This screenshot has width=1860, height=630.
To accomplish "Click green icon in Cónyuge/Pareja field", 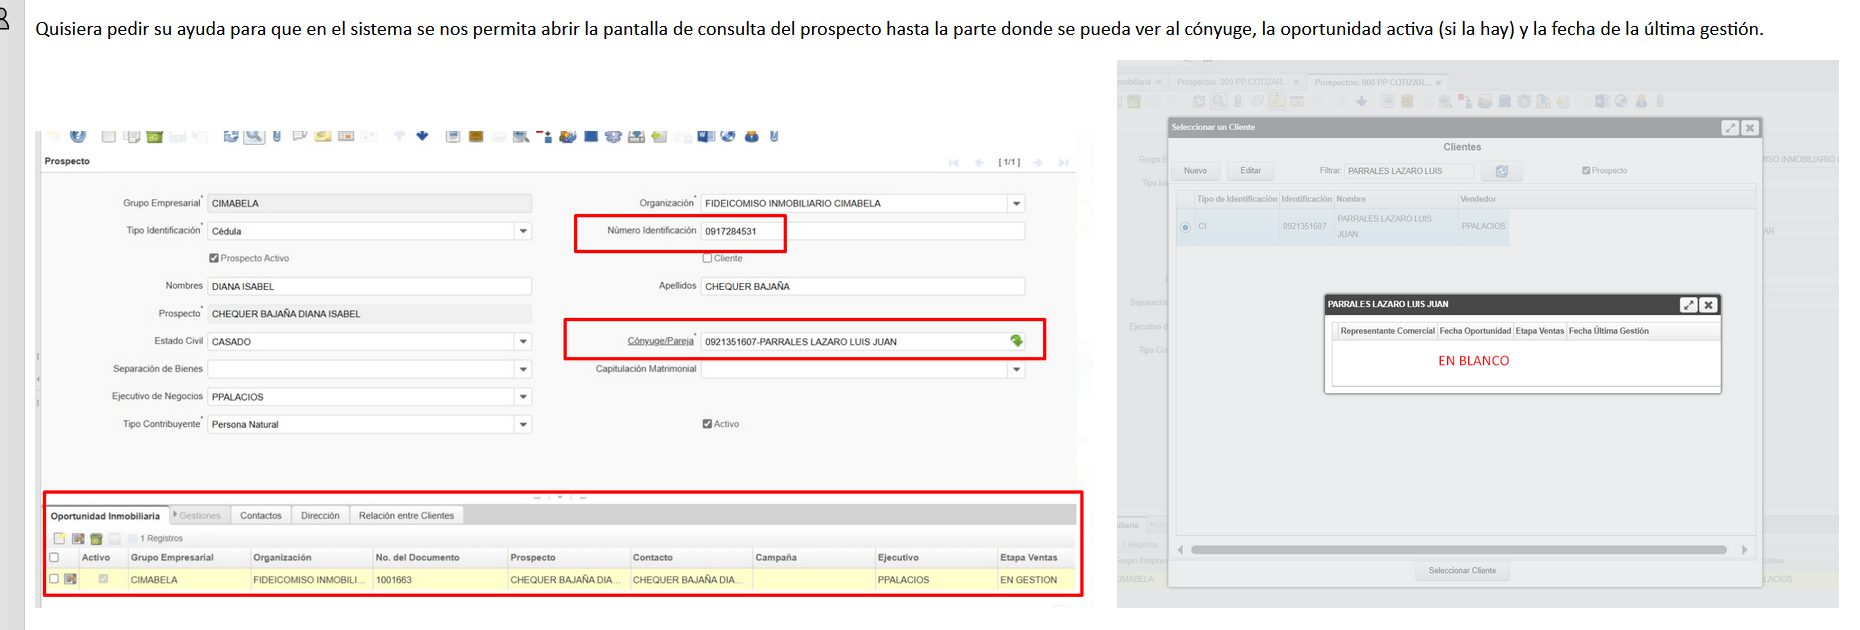I will tap(1016, 341).
